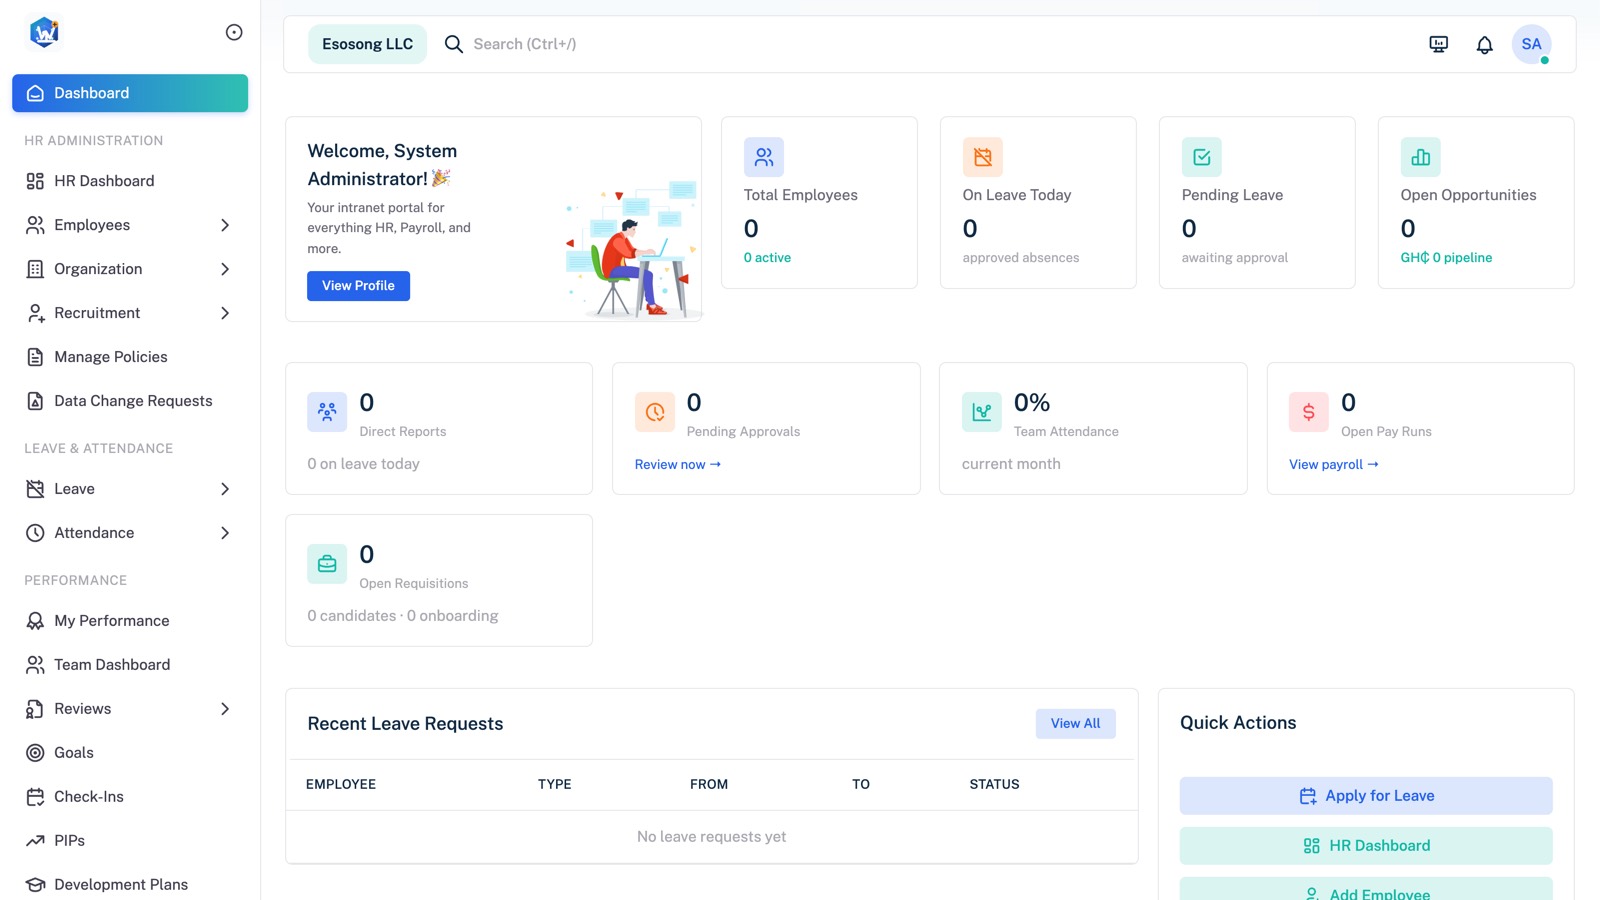This screenshot has height=900, width=1600.
Task: Click the View Profile button
Action: click(x=358, y=286)
